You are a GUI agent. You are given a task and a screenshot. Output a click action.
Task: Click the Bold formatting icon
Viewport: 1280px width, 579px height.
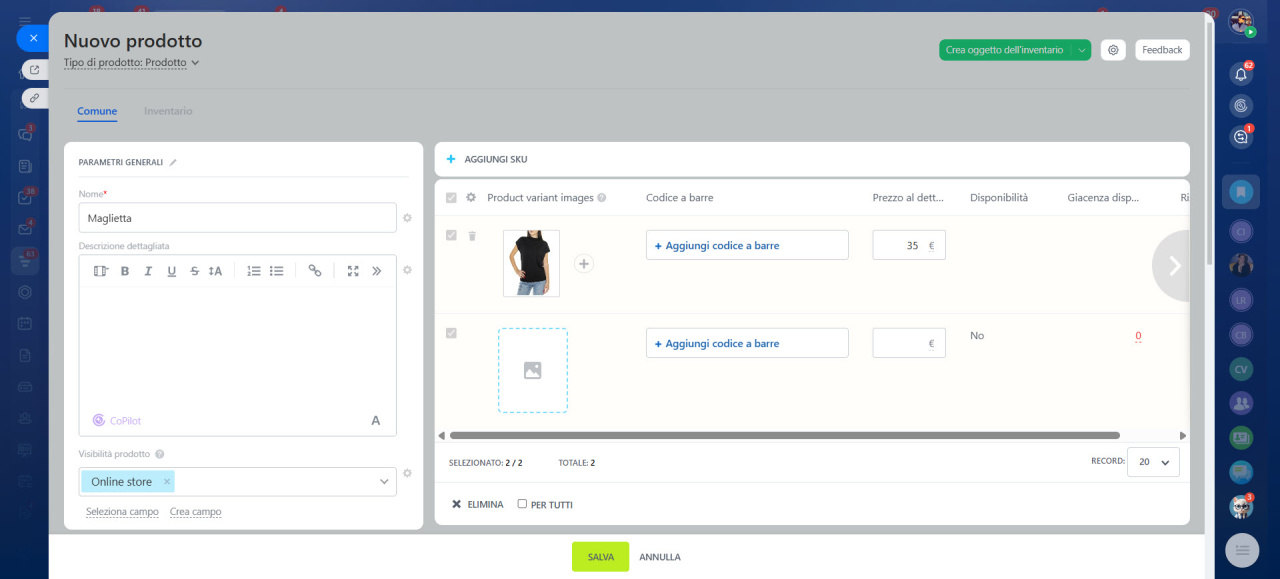click(x=125, y=271)
